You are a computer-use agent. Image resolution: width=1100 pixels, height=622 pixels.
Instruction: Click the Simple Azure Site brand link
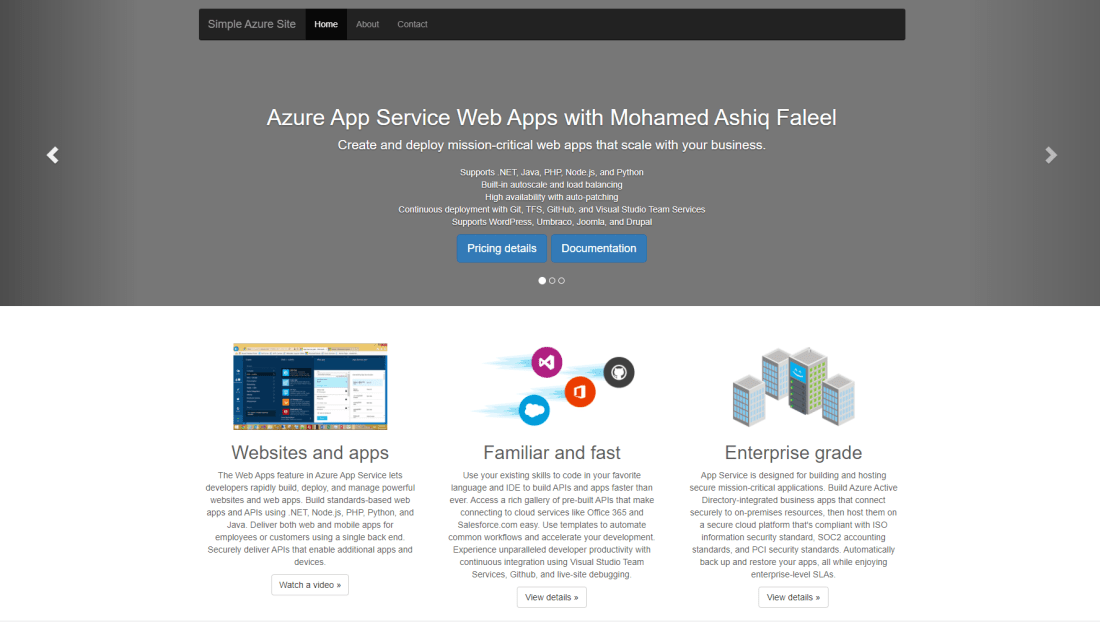coord(252,24)
